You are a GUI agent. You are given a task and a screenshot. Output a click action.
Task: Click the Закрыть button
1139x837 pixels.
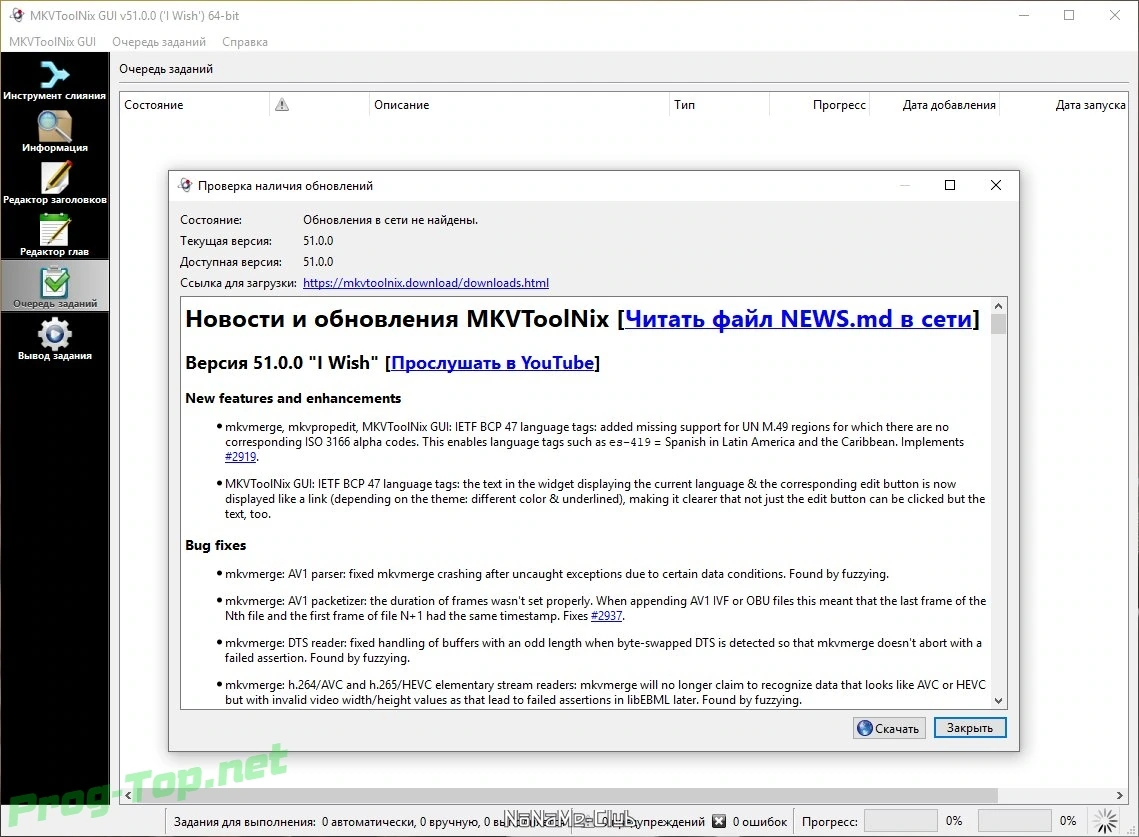(x=970, y=728)
